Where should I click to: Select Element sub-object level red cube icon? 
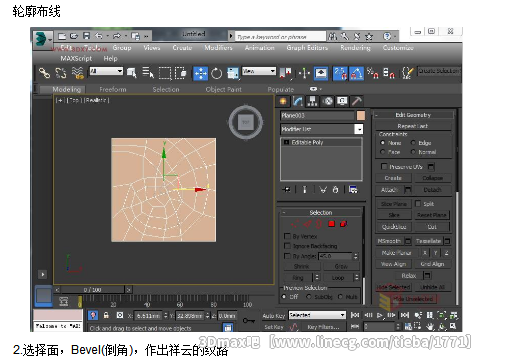343,224
